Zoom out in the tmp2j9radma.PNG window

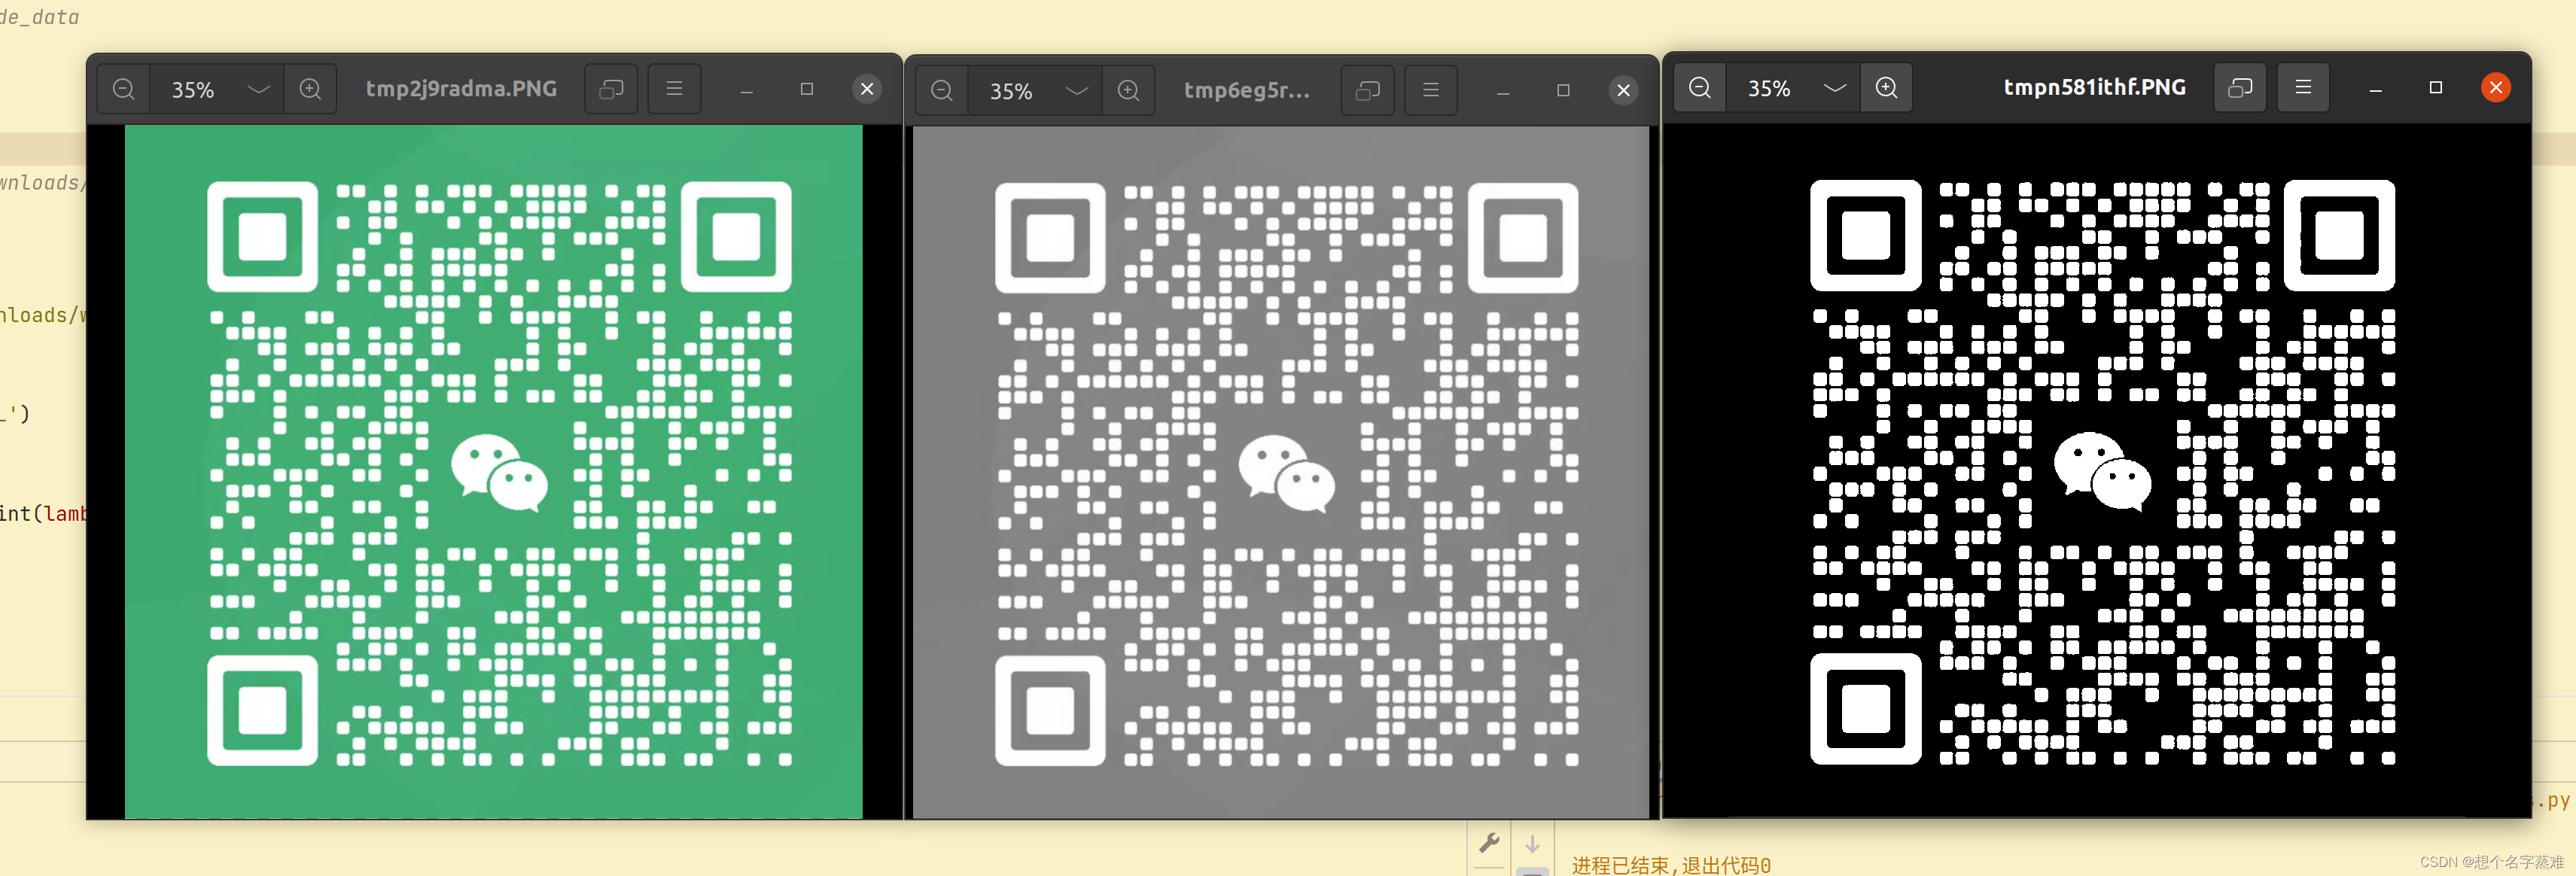pos(124,89)
